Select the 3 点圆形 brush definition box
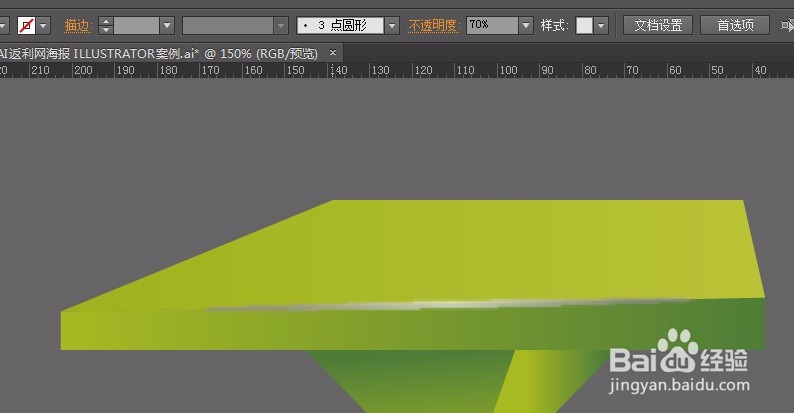794x413 pixels. (x=340, y=25)
